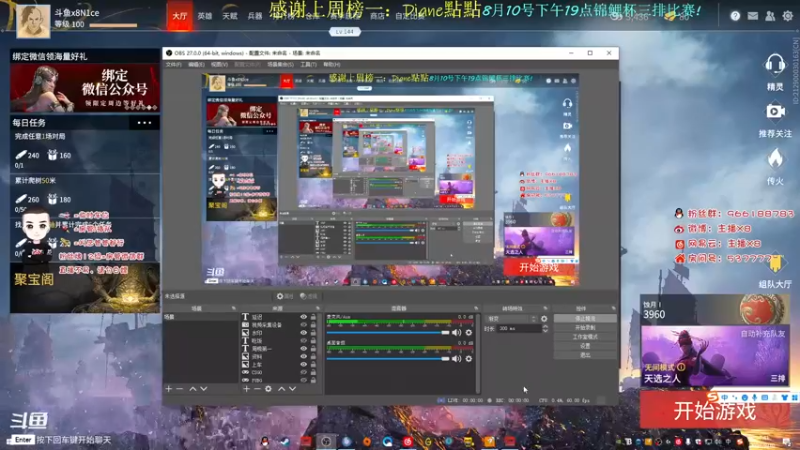Move source up with arrow icon
800x450 pixels.
point(282,389)
